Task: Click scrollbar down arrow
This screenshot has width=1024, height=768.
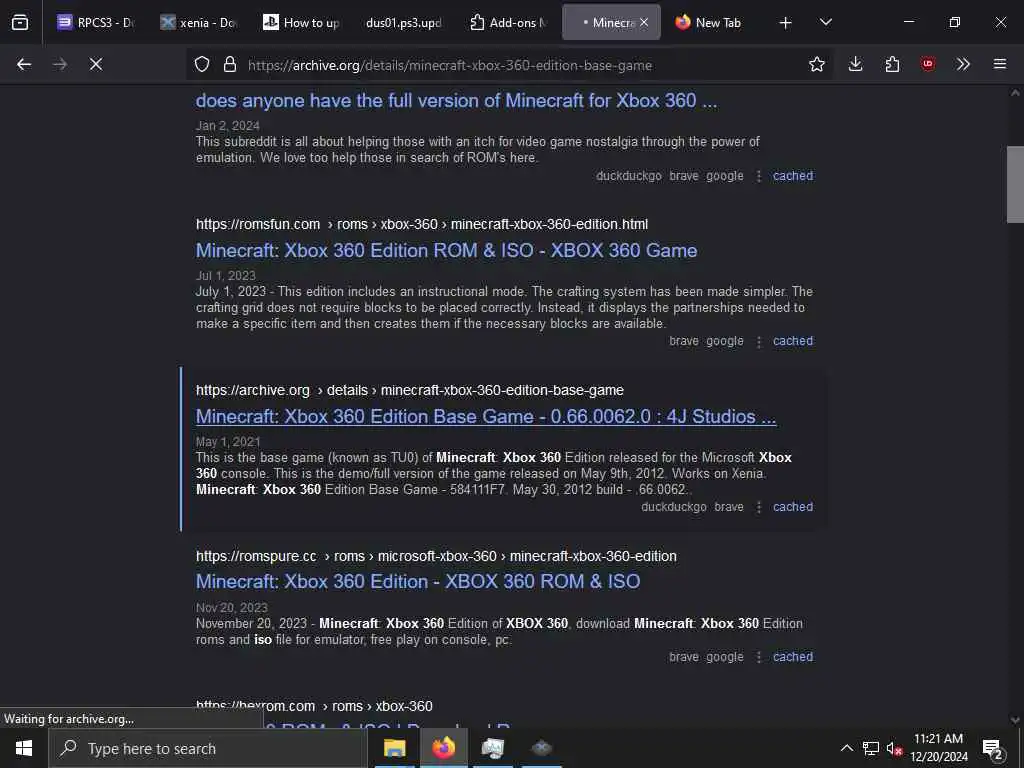Action: pos(1015,720)
